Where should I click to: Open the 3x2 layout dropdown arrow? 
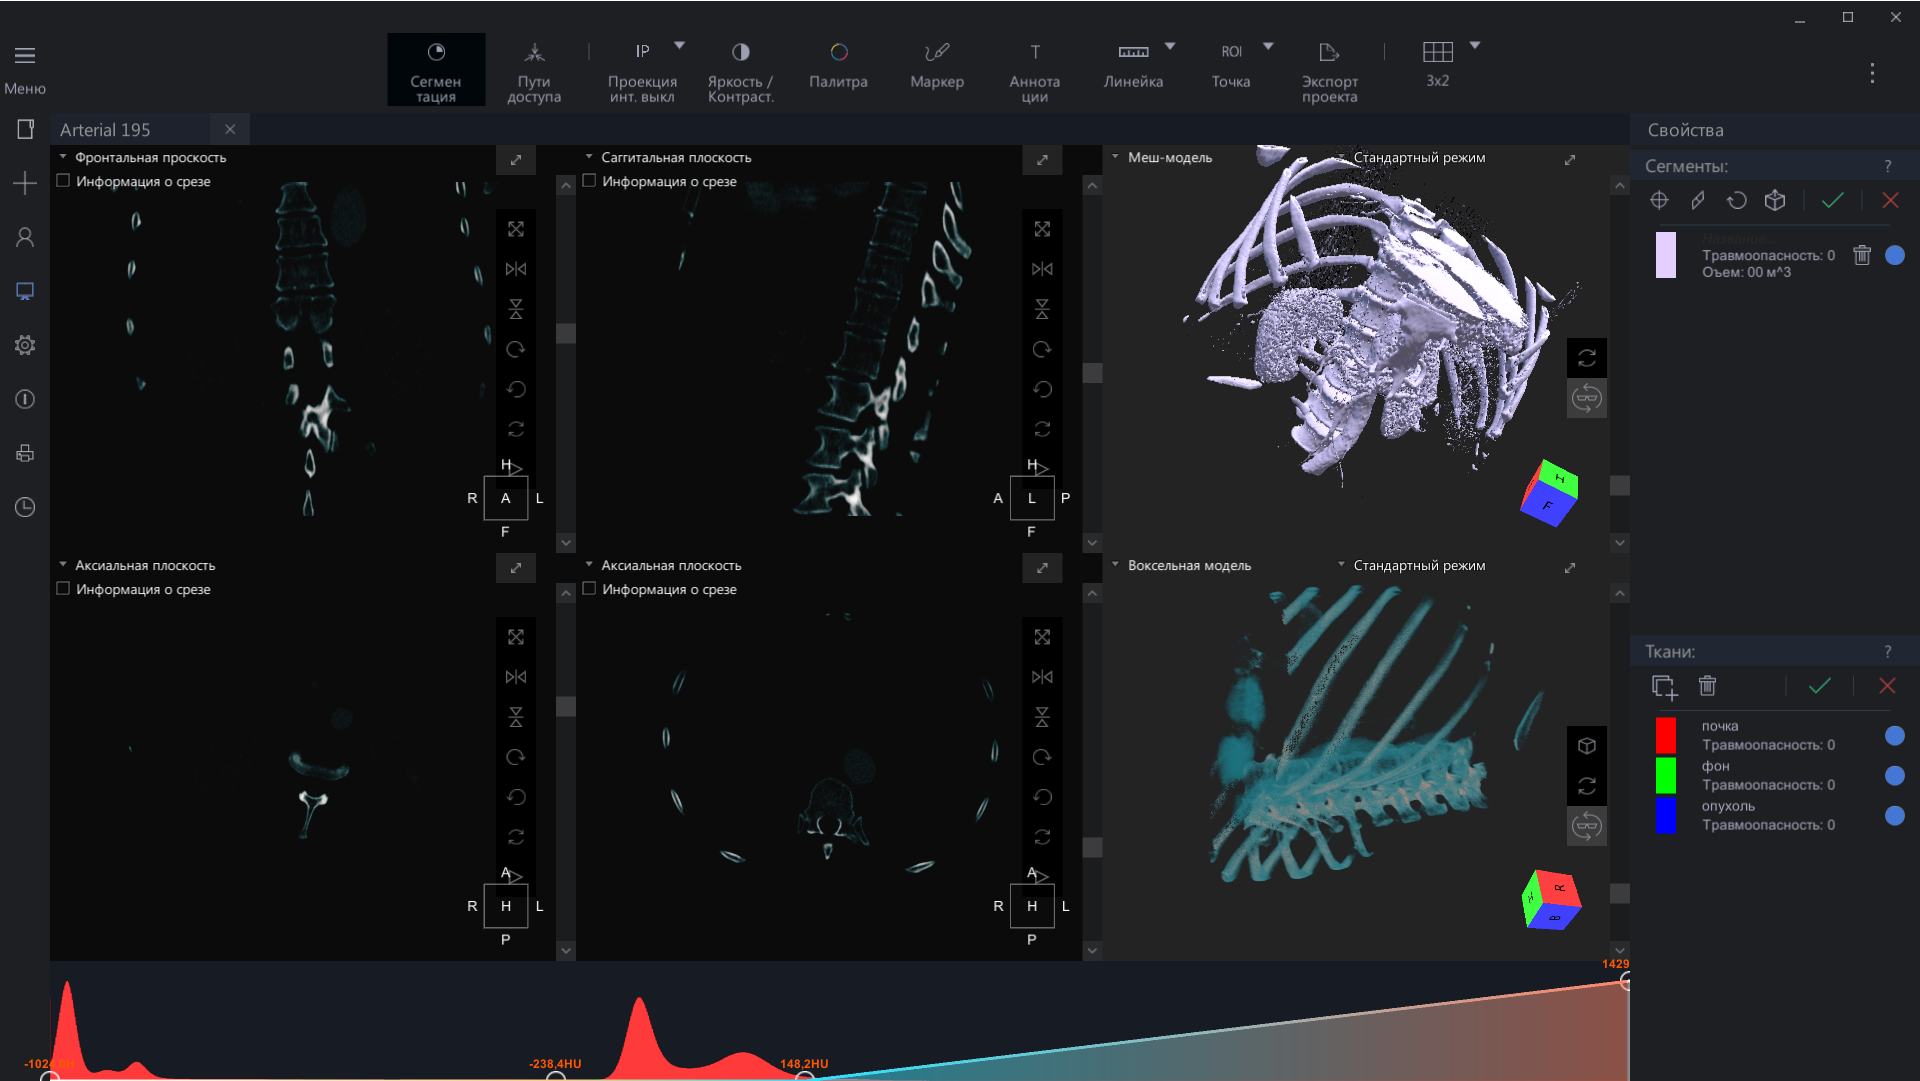click(x=1475, y=46)
